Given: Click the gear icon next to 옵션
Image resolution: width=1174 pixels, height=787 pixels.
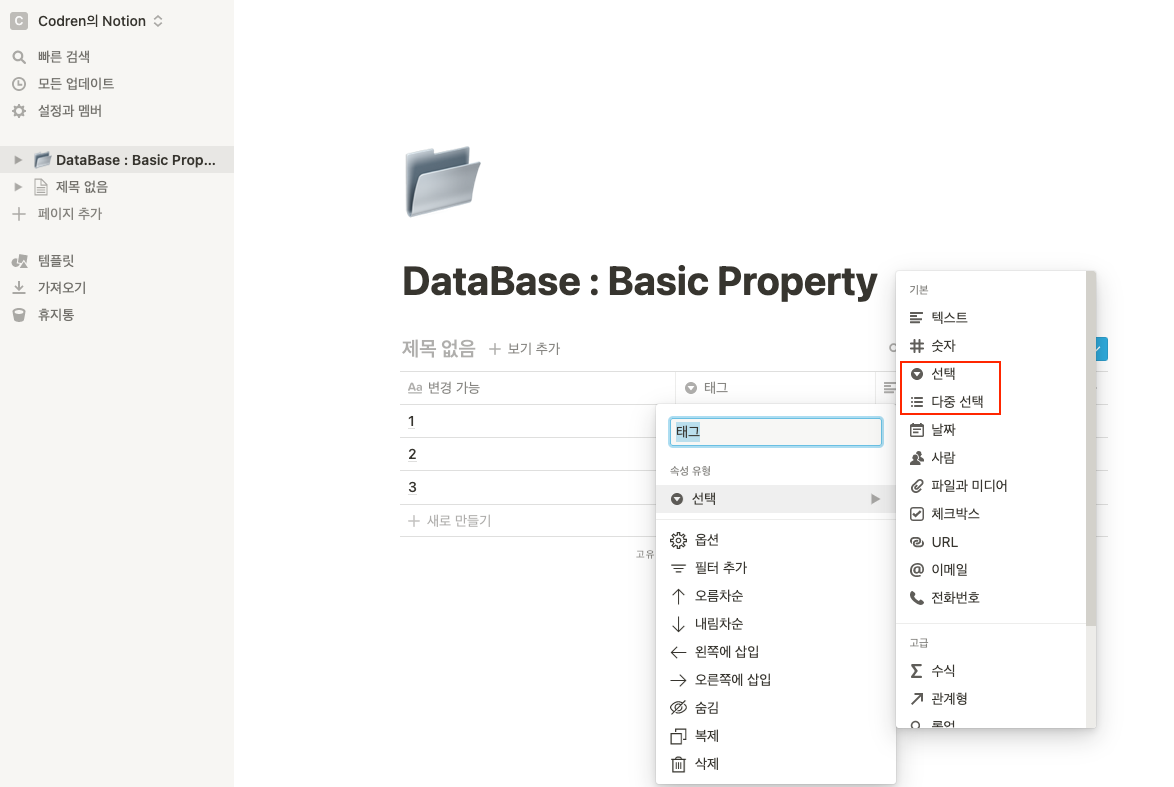Looking at the screenshot, I should [678, 540].
